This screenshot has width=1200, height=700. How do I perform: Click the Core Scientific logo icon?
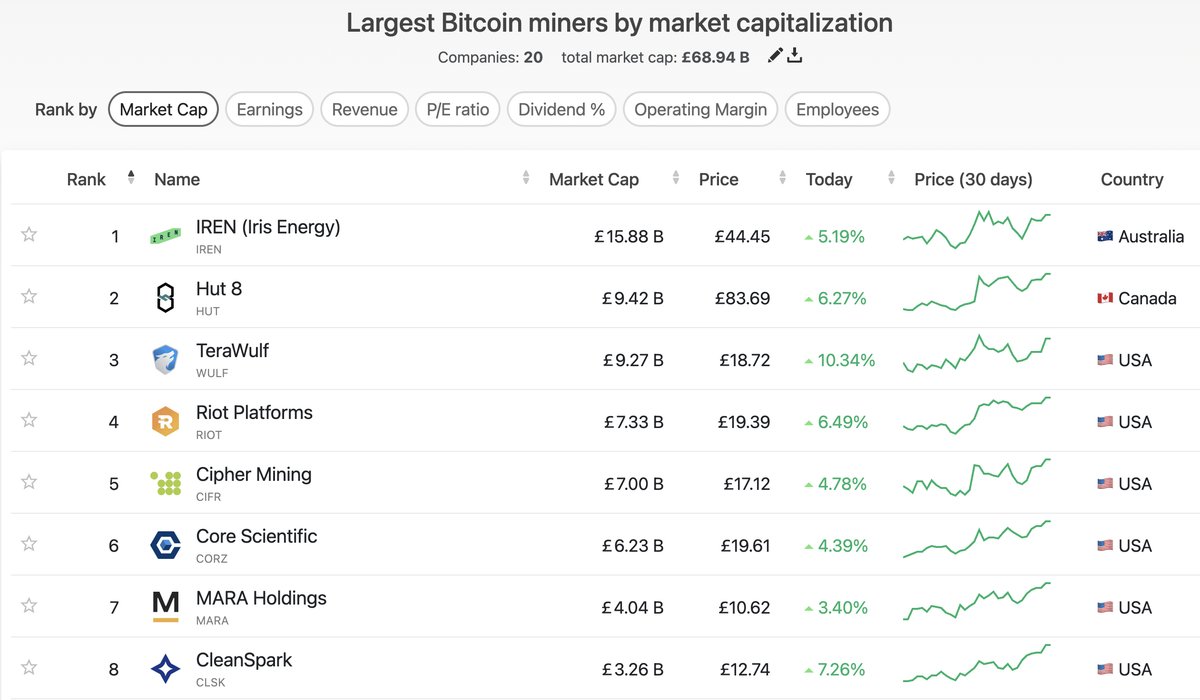click(x=166, y=546)
